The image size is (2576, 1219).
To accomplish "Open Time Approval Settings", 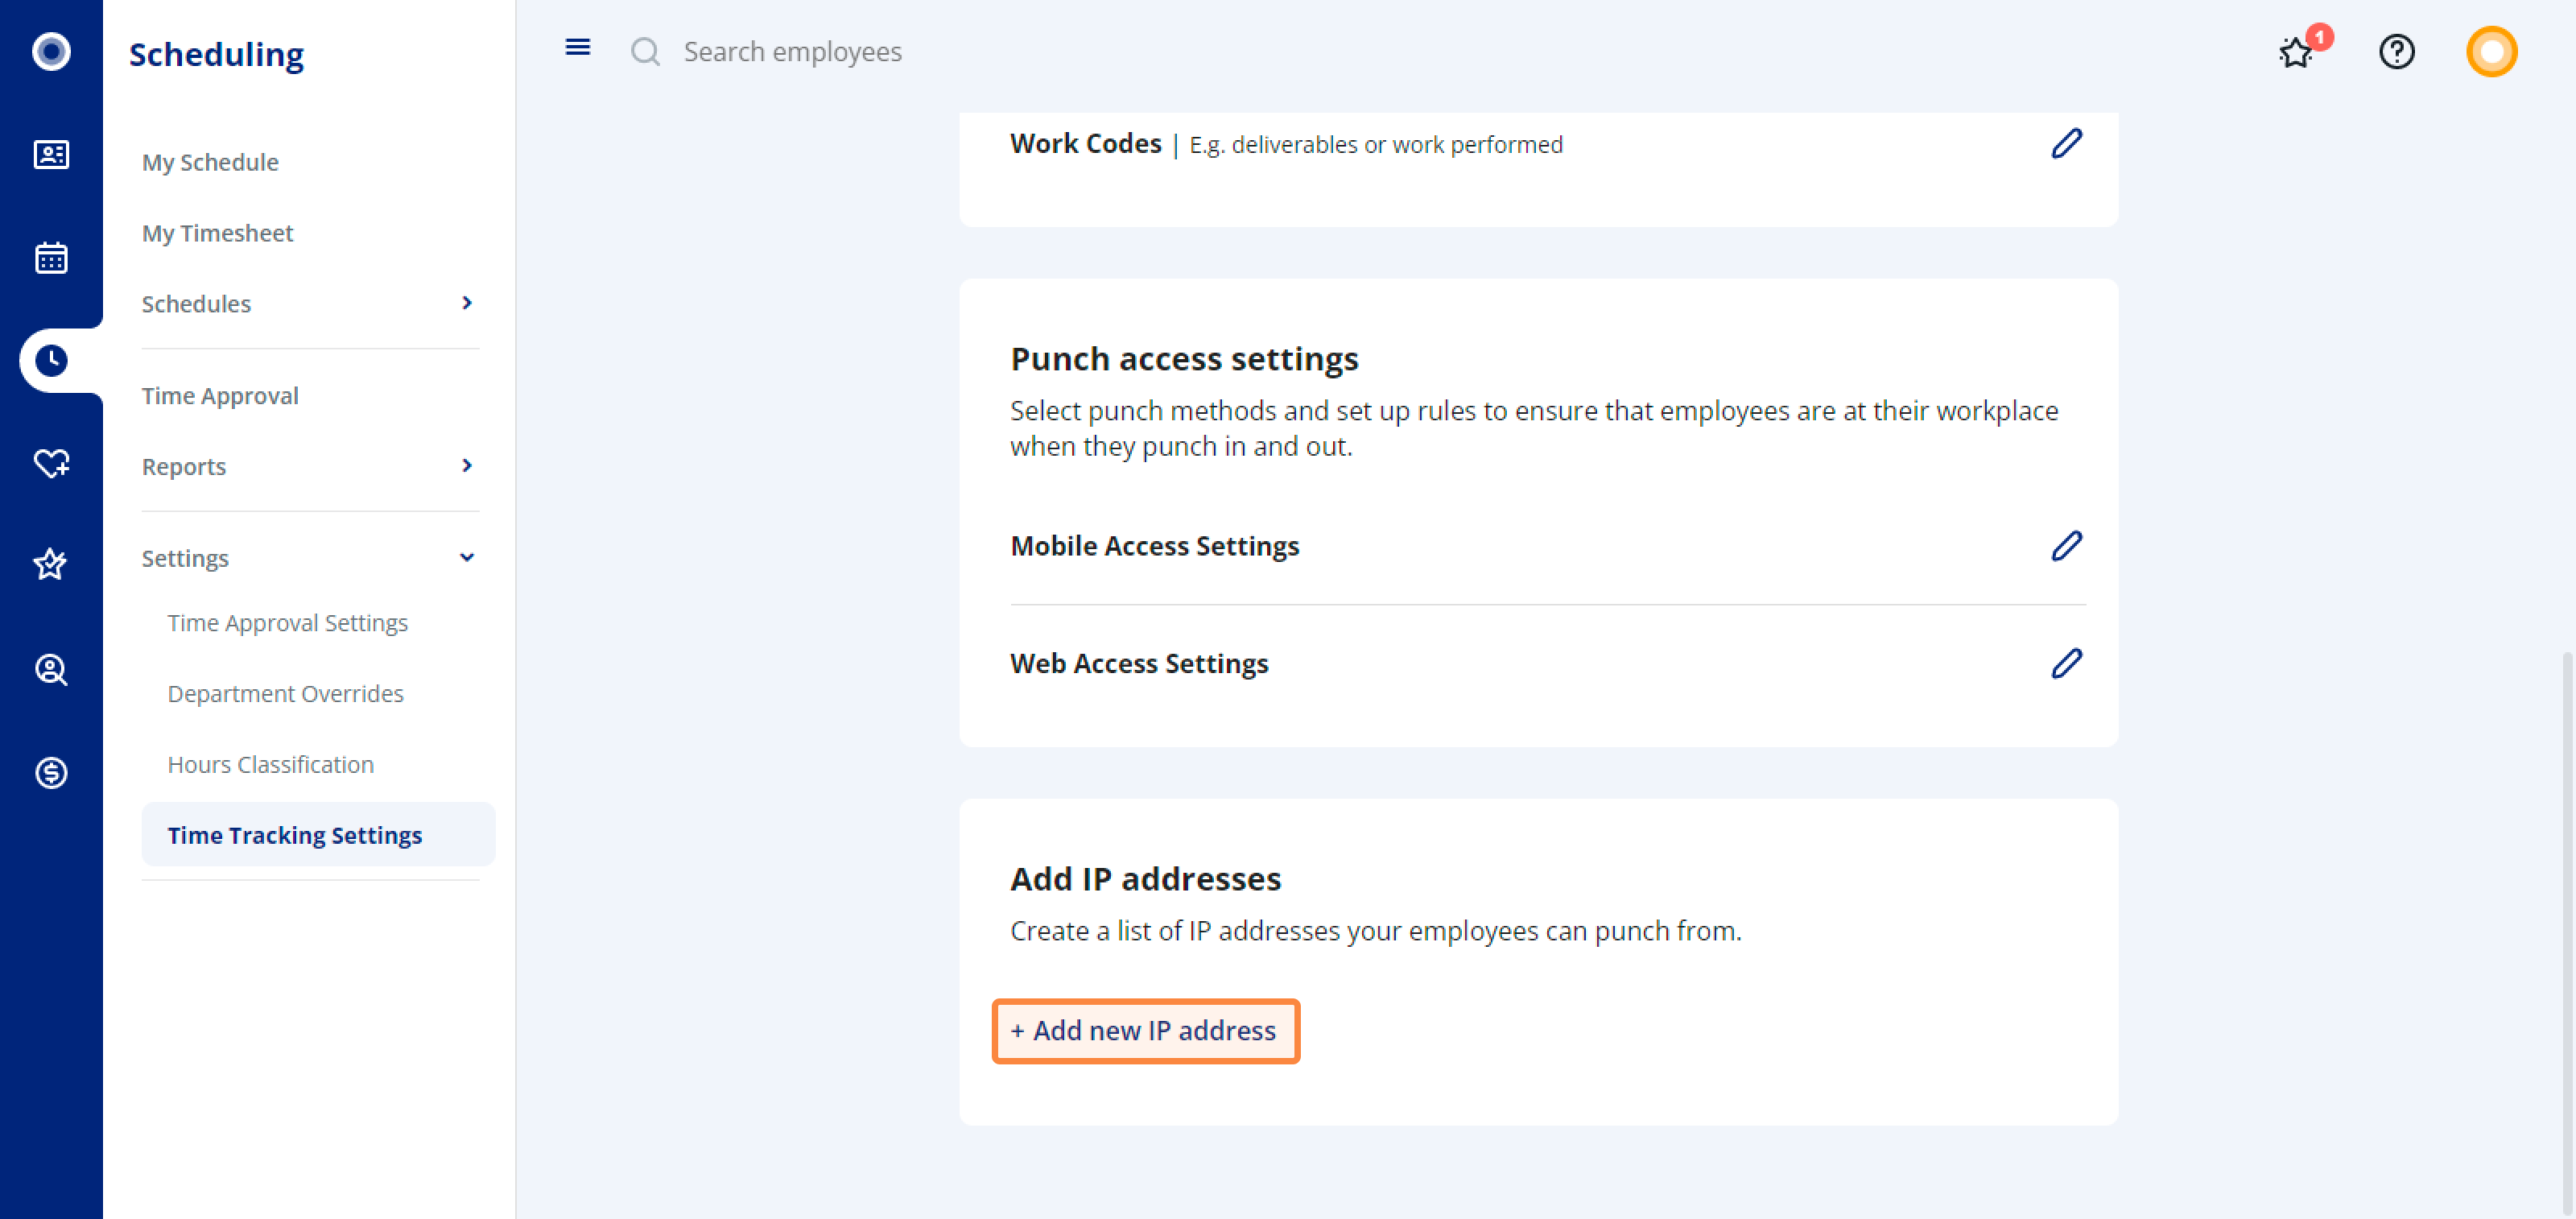I will point(288,623).
